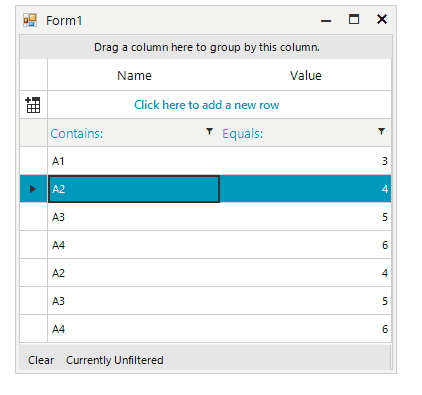Viewport: 422px width, 395px height.
Task: Click the Currently Unfiltered status text
Action: click(x=115, y=360)
